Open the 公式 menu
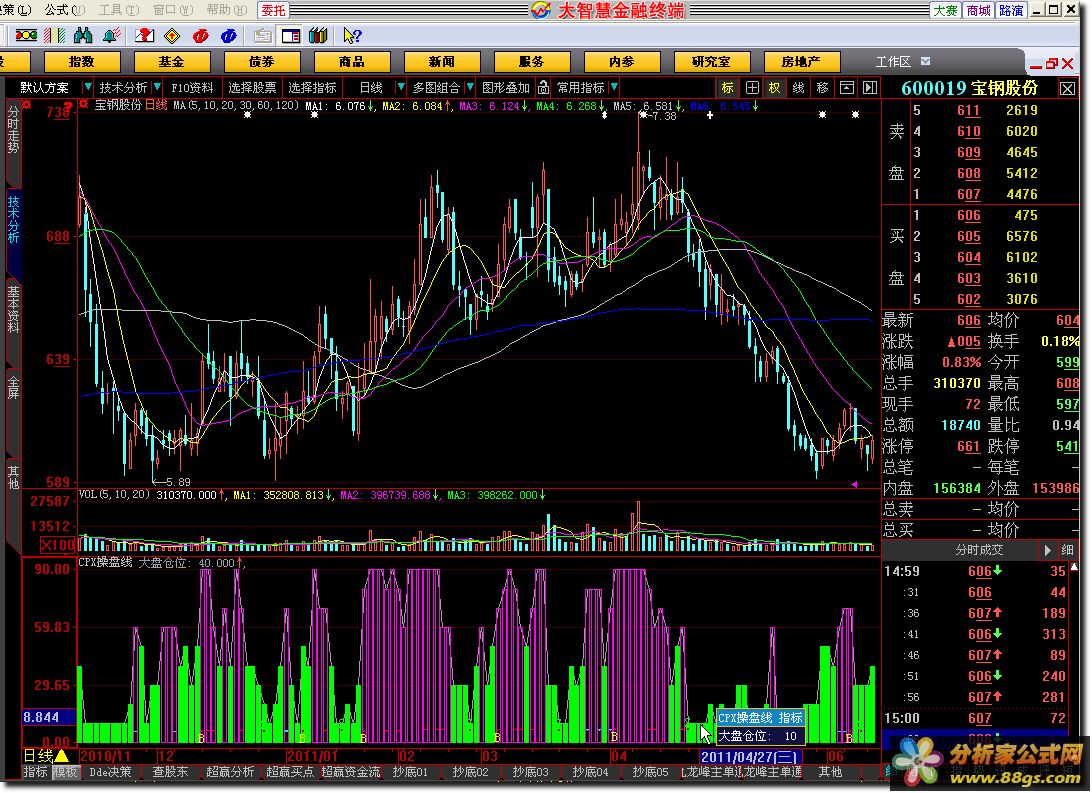 (x=64, y=10)
